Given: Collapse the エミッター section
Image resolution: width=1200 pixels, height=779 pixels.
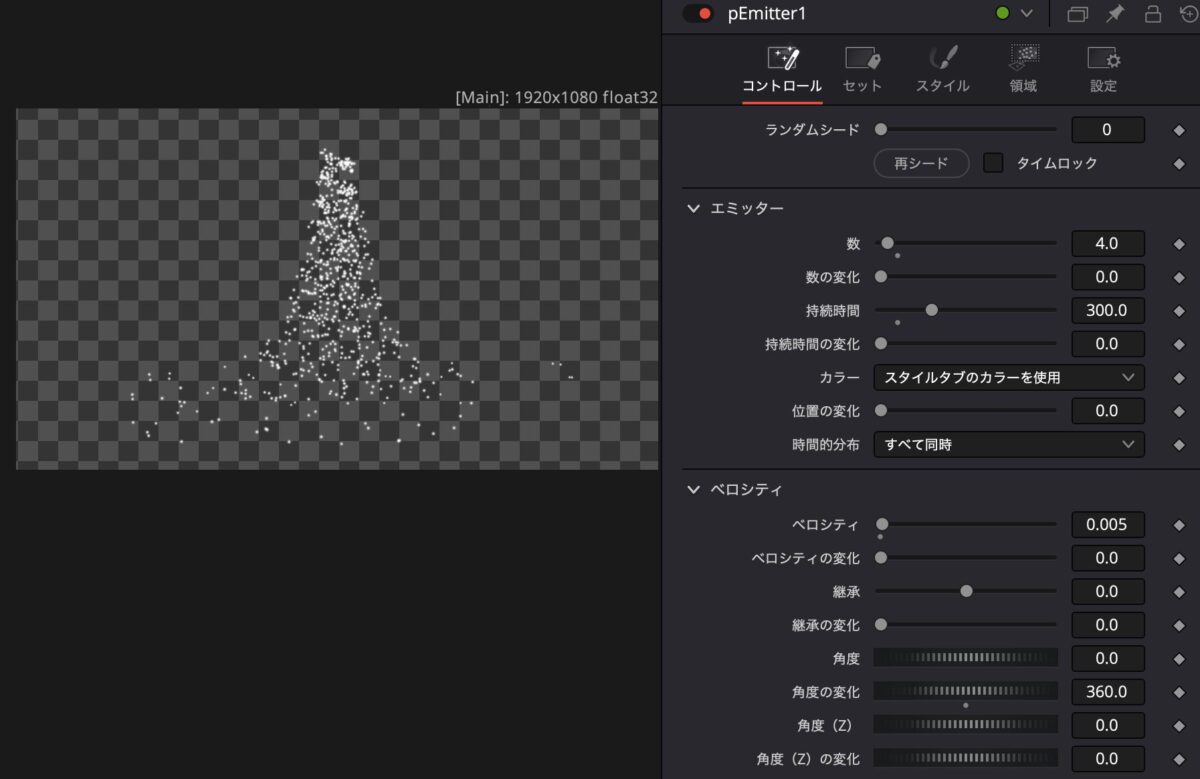Looking at the screenshot, I should click(x=693, y=208).
